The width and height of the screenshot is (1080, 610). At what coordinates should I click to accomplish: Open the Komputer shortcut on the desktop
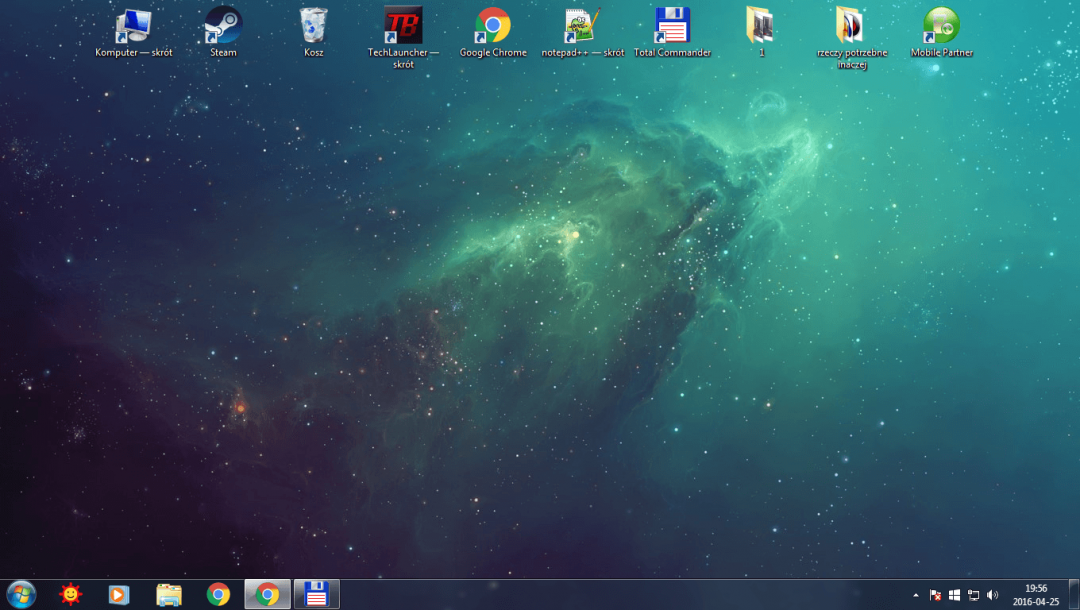[133, 27]
